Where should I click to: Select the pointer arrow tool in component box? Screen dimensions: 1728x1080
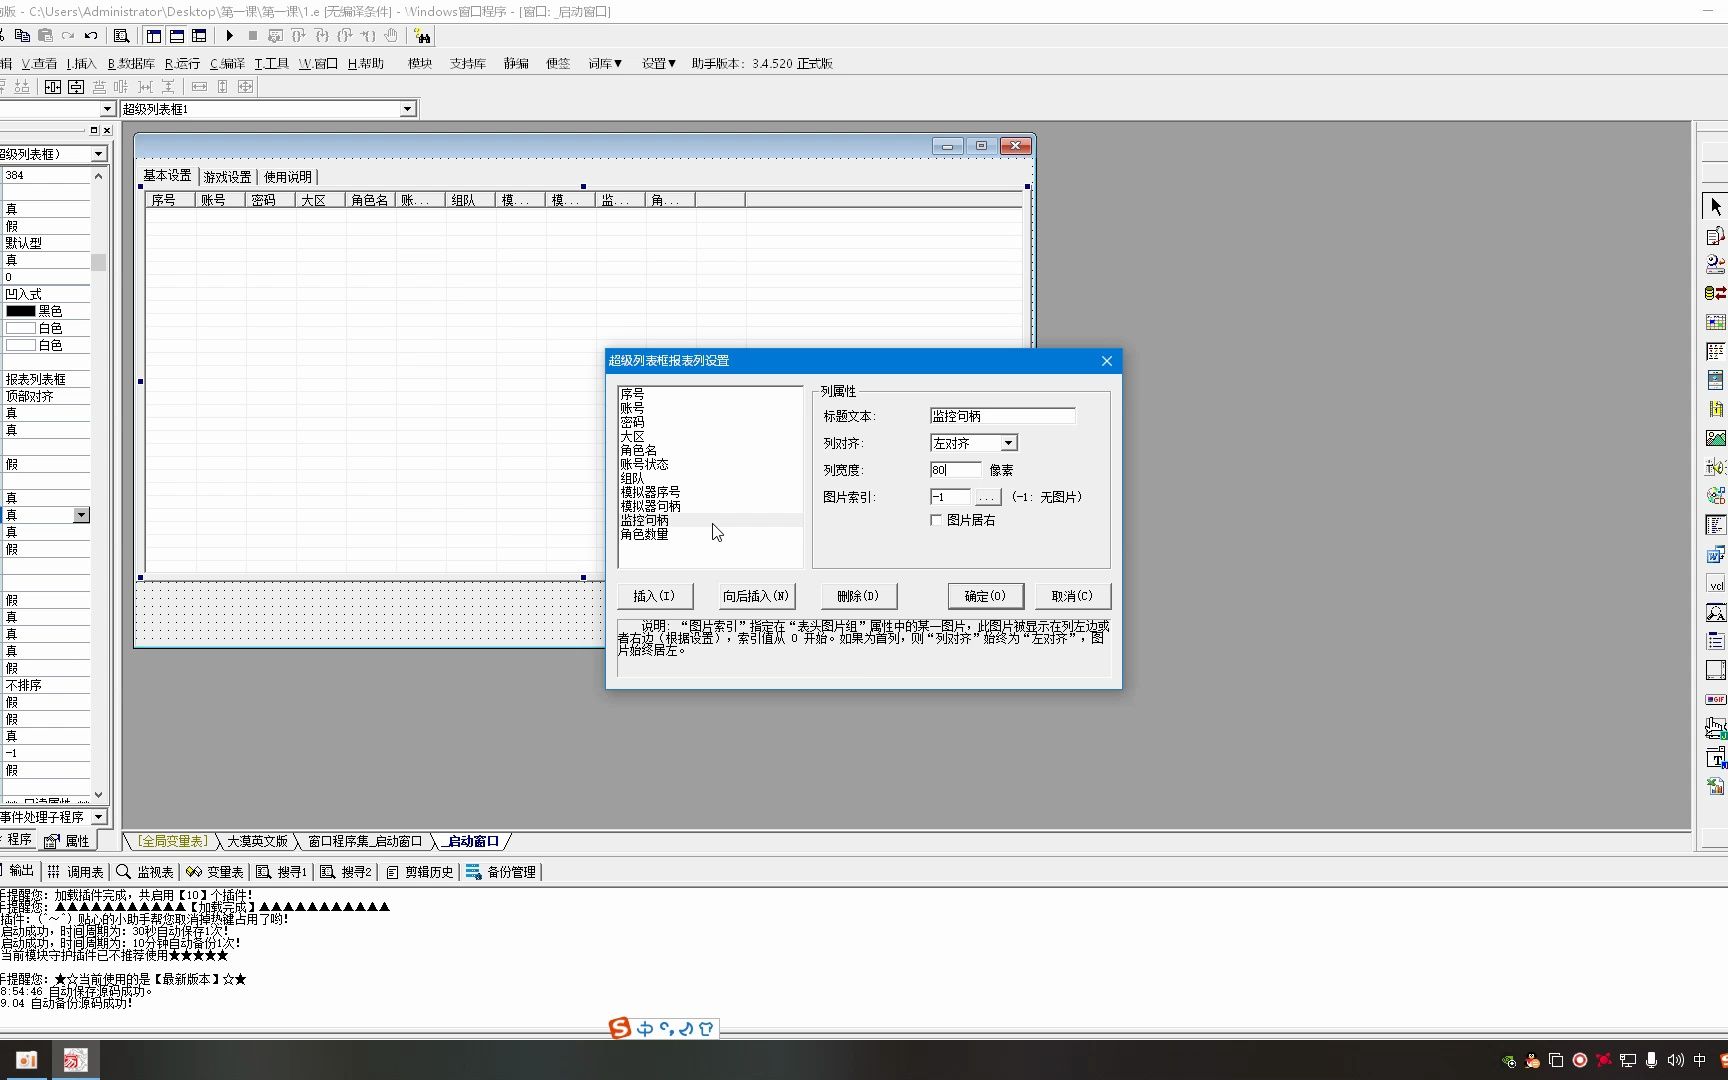click(1715, 206)
